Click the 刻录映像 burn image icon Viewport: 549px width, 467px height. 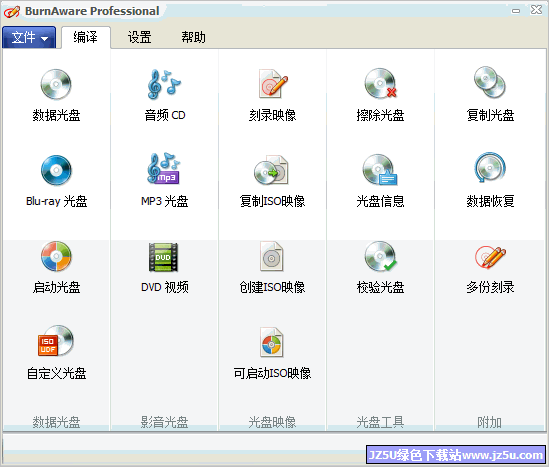click(273, 84)
